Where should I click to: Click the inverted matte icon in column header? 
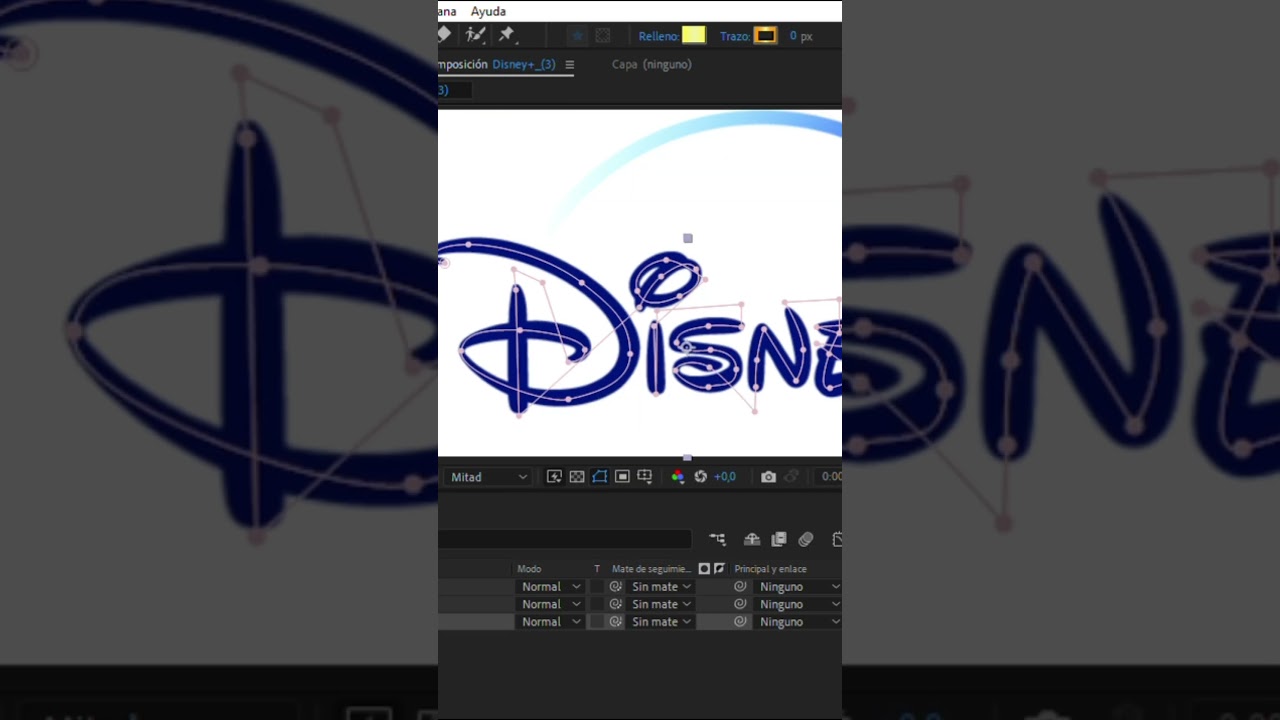(719, 569)
